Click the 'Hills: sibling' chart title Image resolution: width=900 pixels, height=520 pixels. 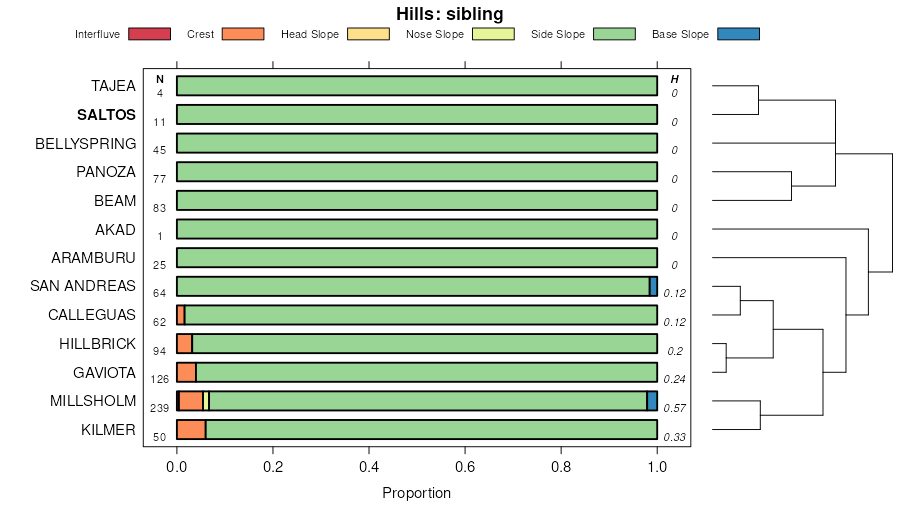pos(449,13)
